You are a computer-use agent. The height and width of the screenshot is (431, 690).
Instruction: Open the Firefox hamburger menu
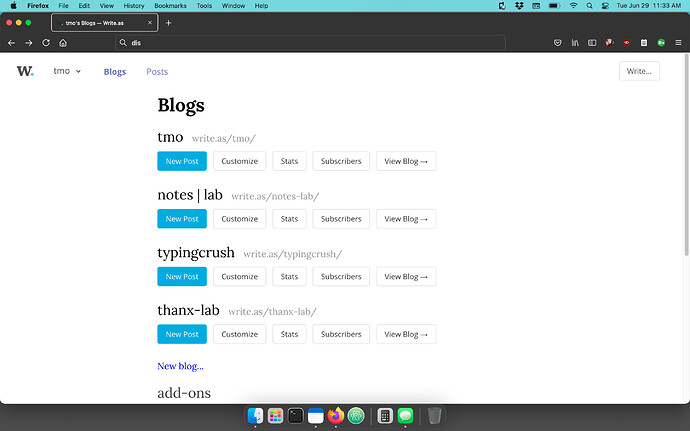[678, 43]
